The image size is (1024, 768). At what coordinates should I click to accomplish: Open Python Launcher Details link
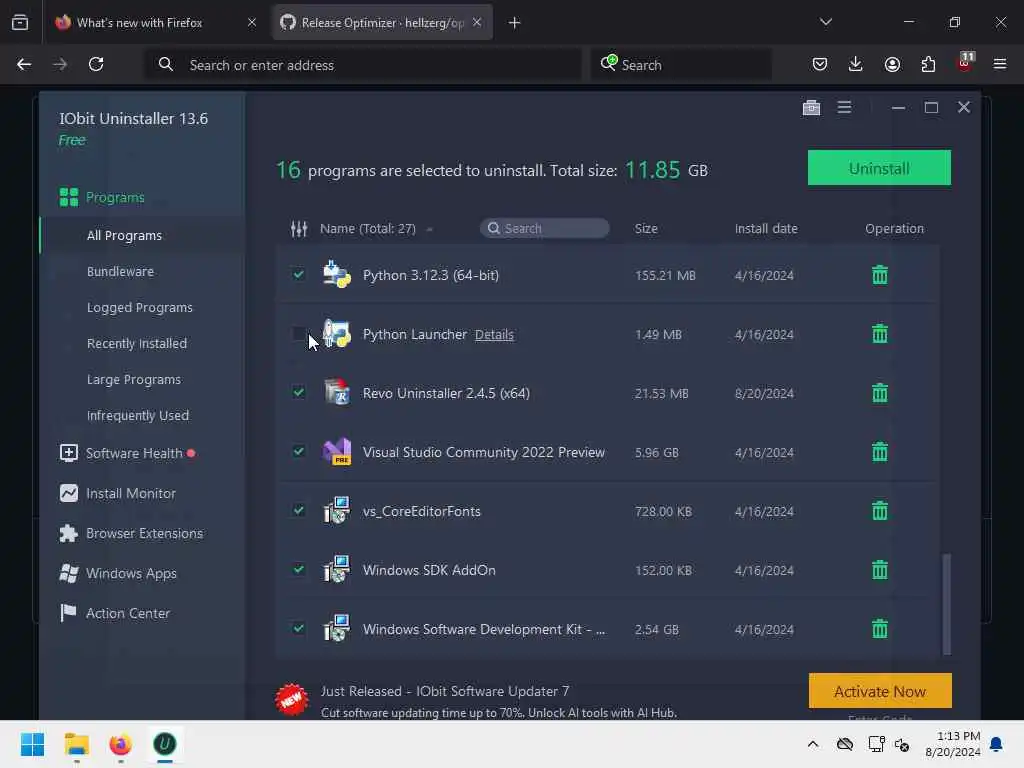point(494,334)
